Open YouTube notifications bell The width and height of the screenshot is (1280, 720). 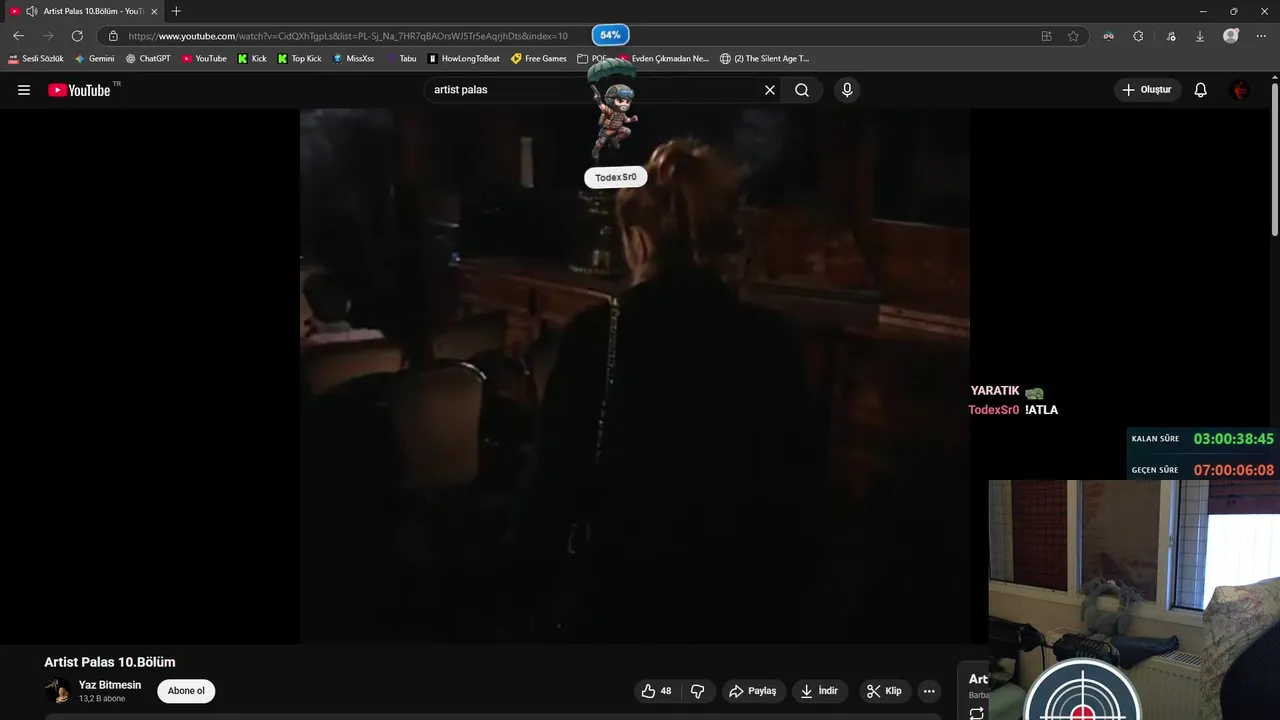point(1201,90)
